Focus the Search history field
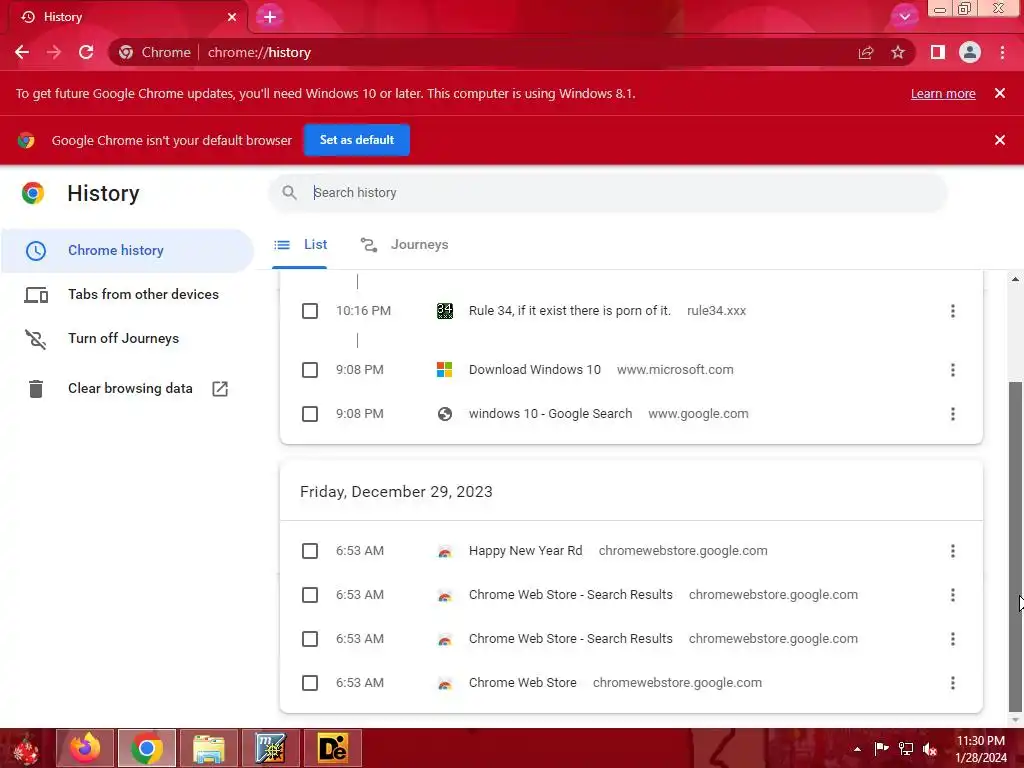Screen dimensions: 1024x768 pos(607,193)
